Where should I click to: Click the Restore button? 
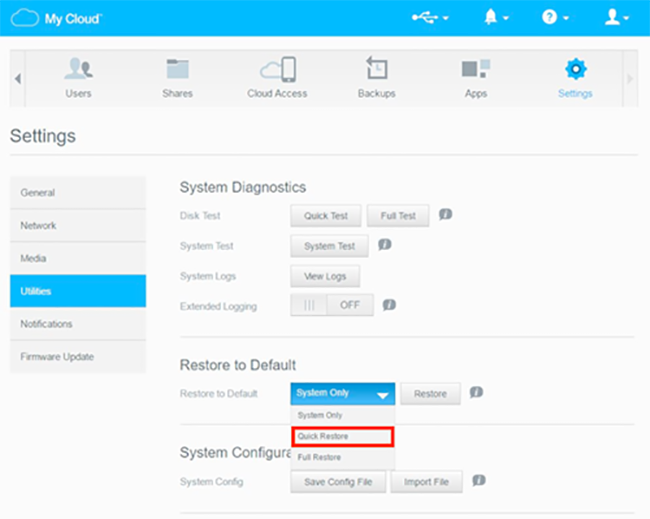tap(430, 394)
